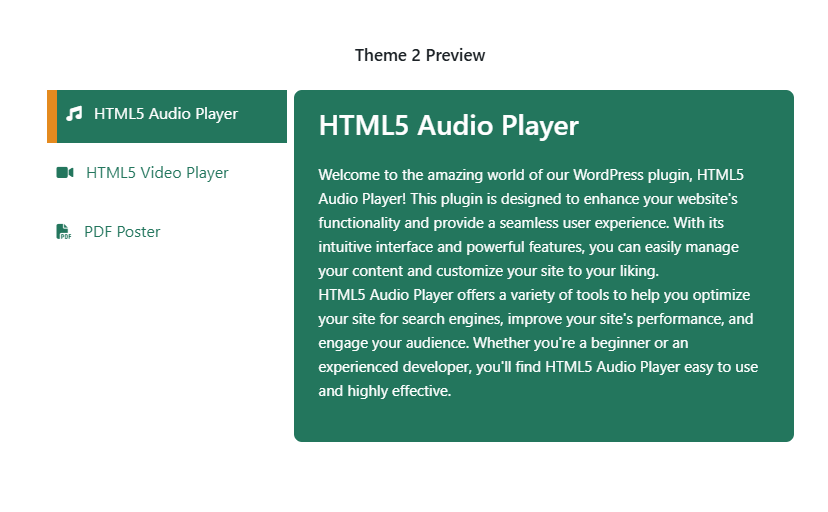This screenshot has width=828, height=512.
Task: Click the HTML5 Audio Player content heading
Action: tap(448, 126)
